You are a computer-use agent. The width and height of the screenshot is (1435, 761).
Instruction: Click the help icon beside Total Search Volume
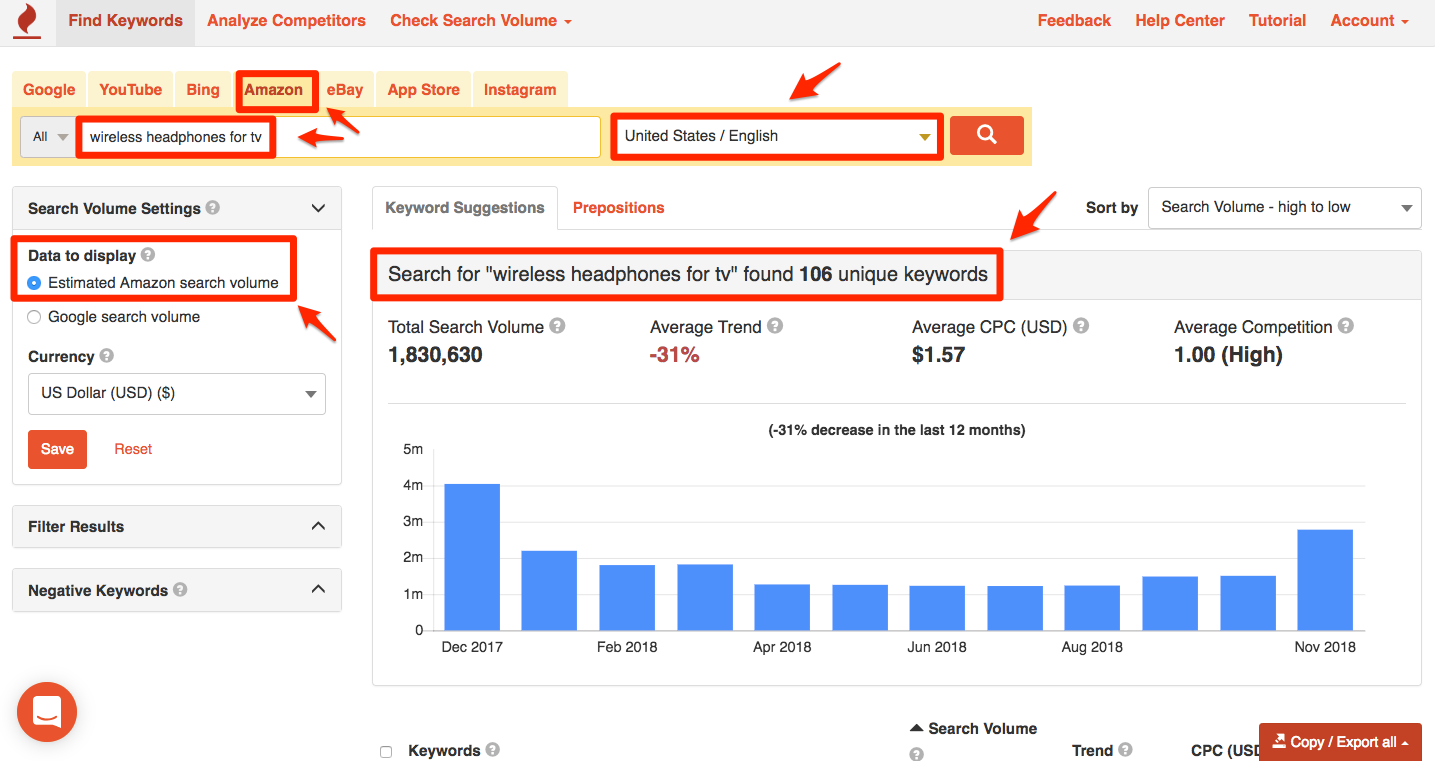557,326
